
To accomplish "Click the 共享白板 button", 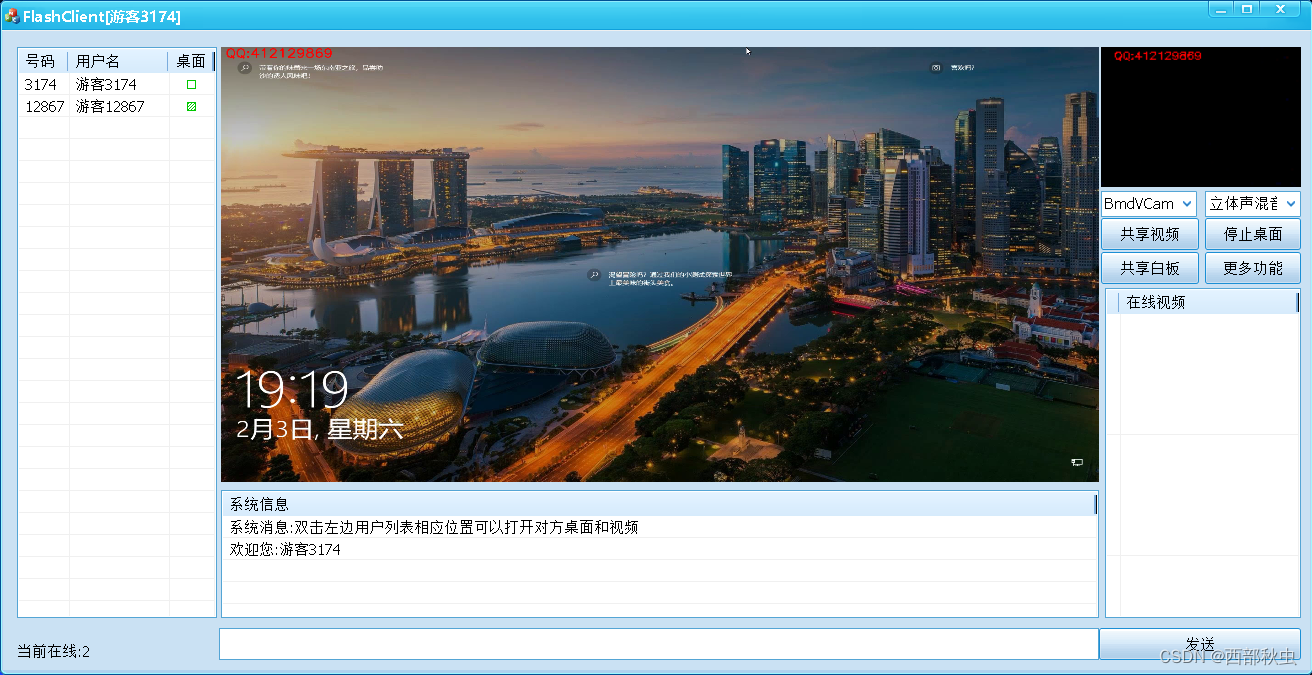I will [1150, 268].
